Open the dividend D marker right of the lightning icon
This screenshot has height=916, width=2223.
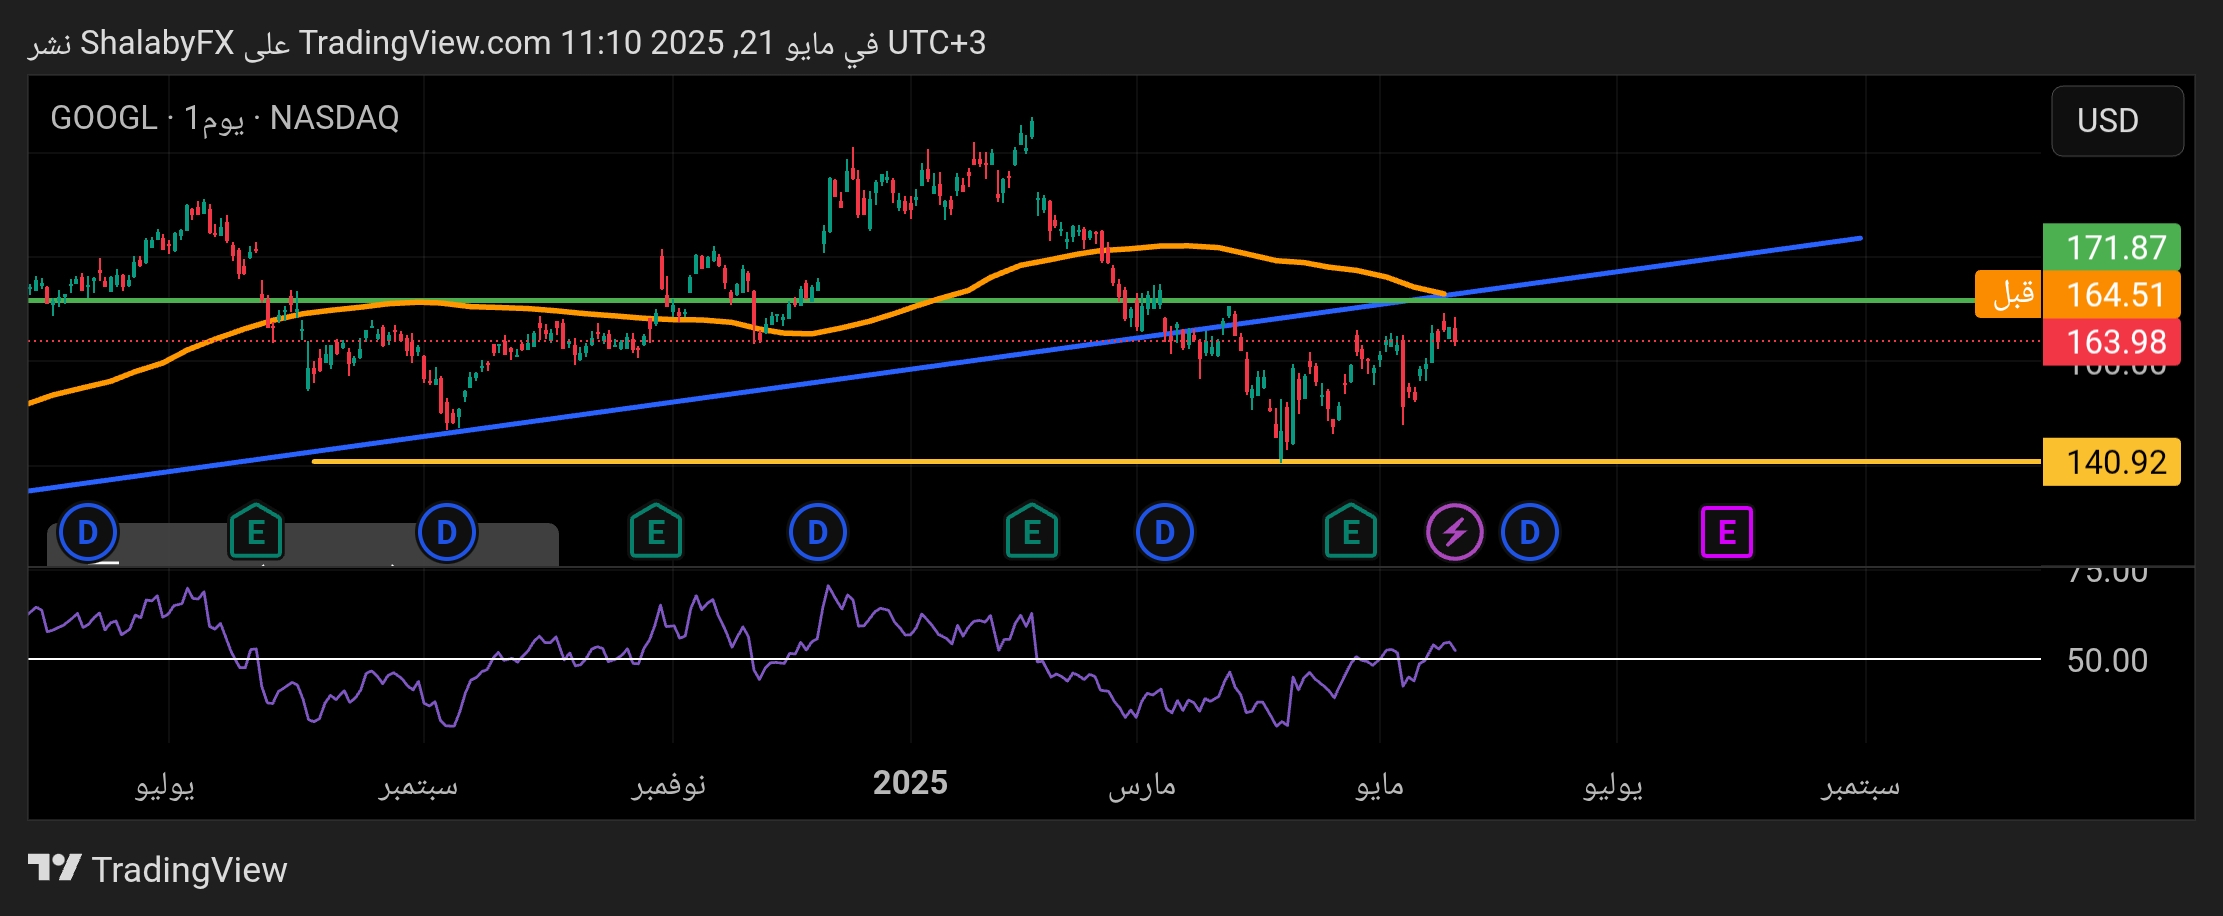[1529, 532]
